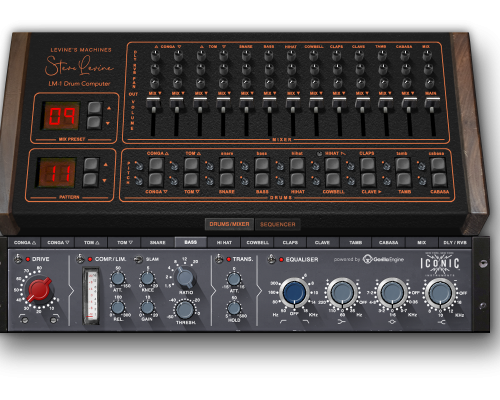Step pattern number down
The height and width of the screenshot is (400, 500).
click(91, 180)
